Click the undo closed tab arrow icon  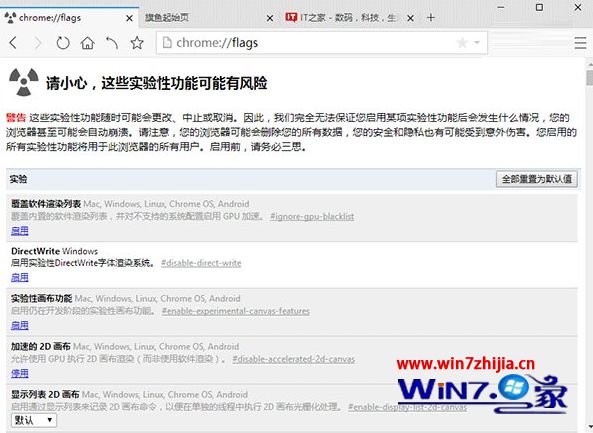click(112, 43)
